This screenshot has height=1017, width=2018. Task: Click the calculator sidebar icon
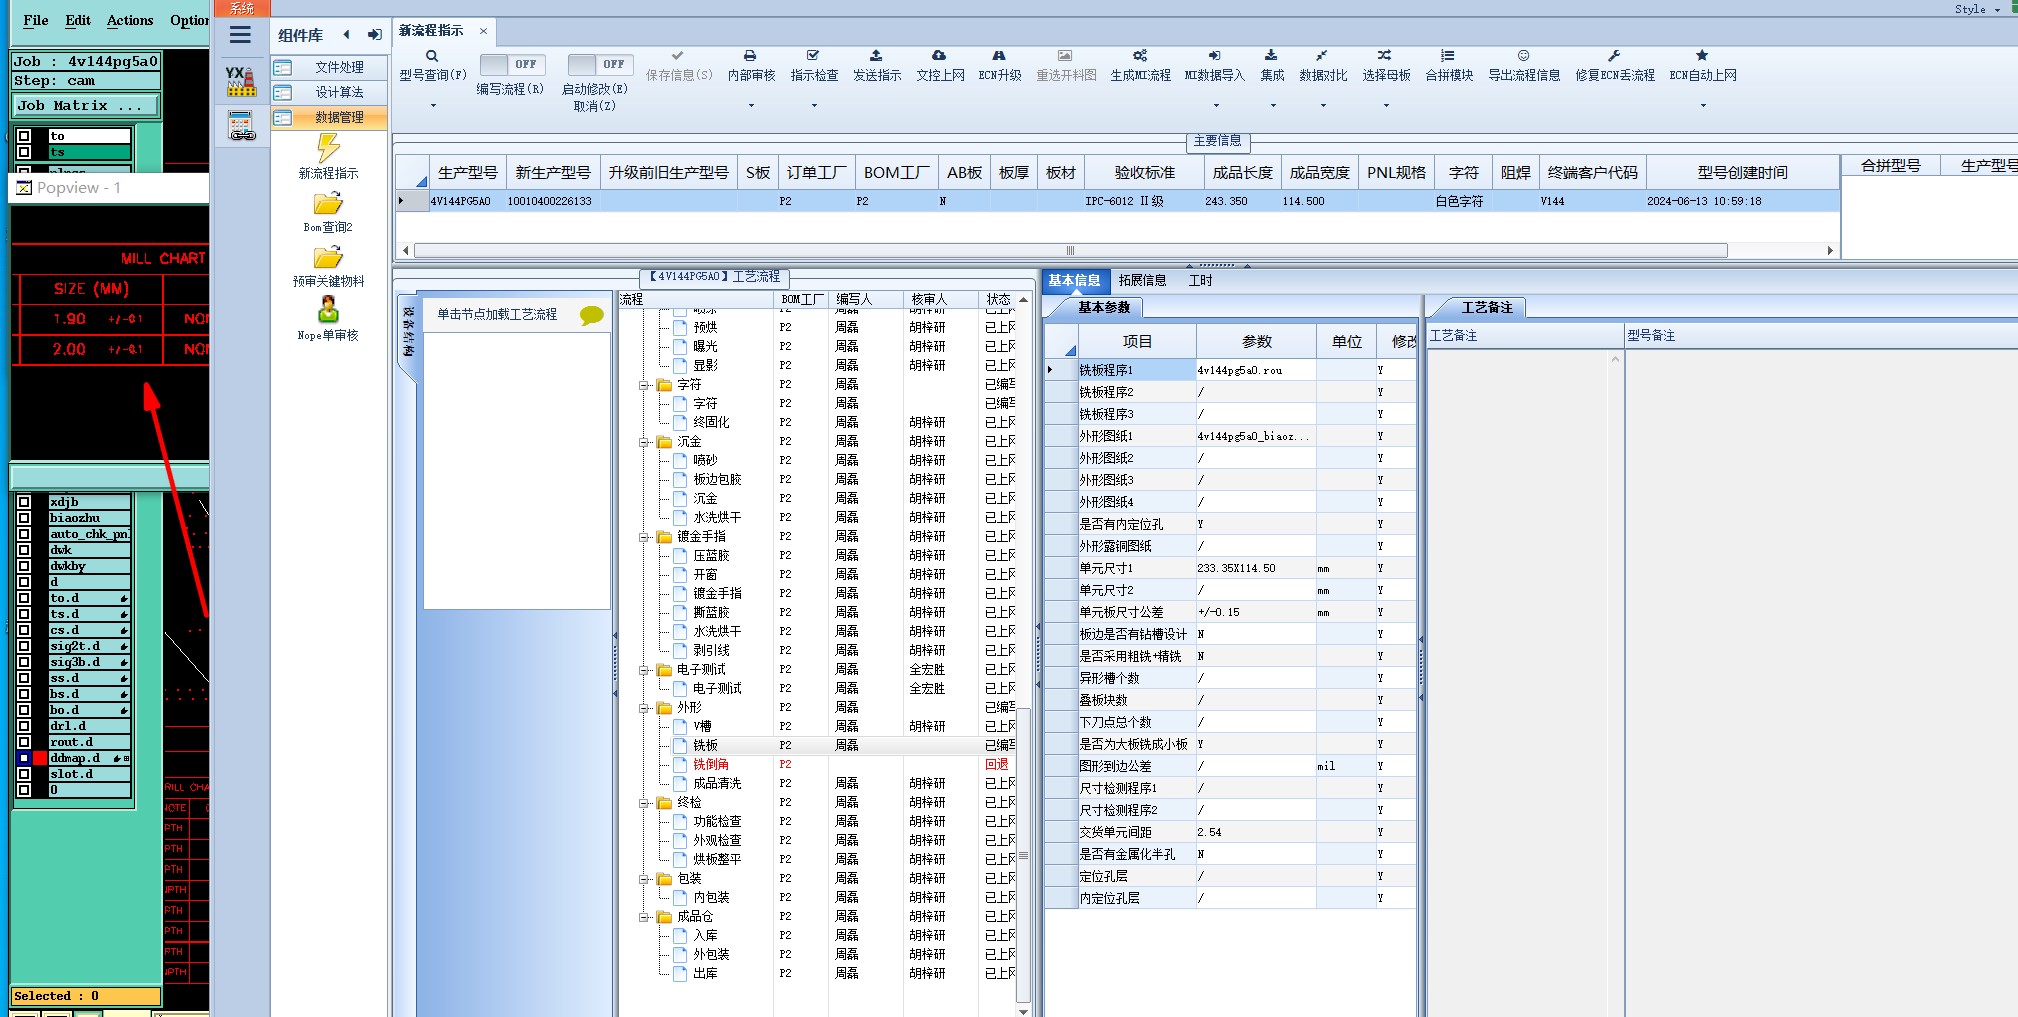241,126
